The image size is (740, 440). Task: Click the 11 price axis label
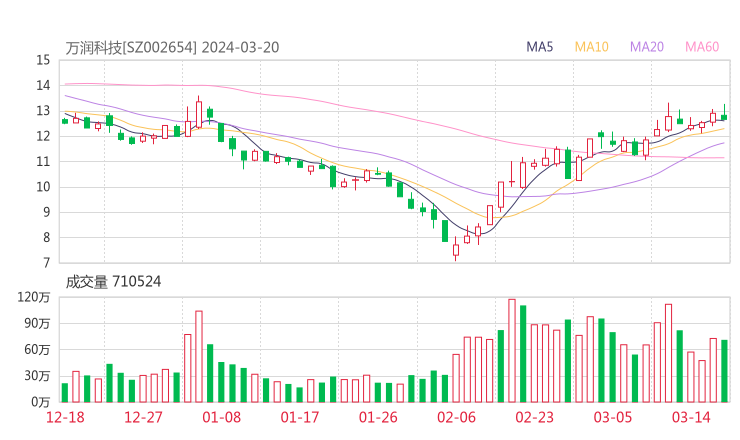(43, 161)
